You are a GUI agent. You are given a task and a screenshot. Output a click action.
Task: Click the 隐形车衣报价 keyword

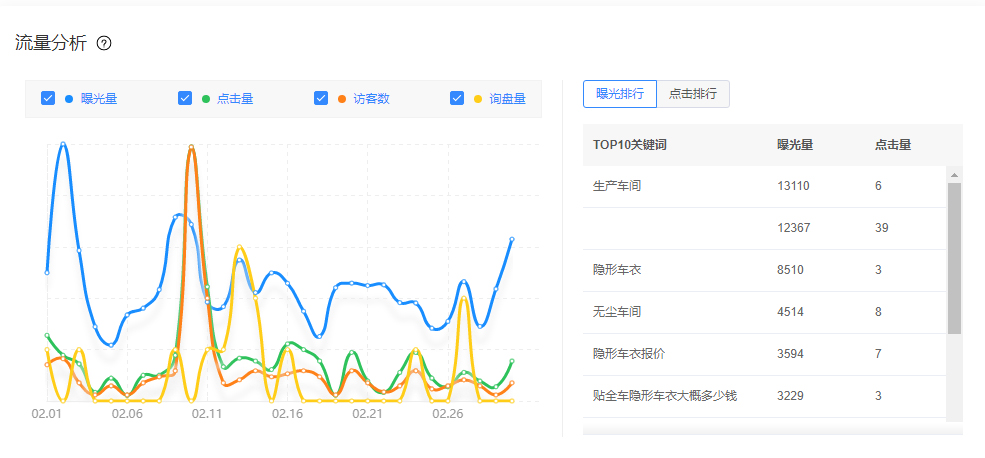click(x=629, y=354)
